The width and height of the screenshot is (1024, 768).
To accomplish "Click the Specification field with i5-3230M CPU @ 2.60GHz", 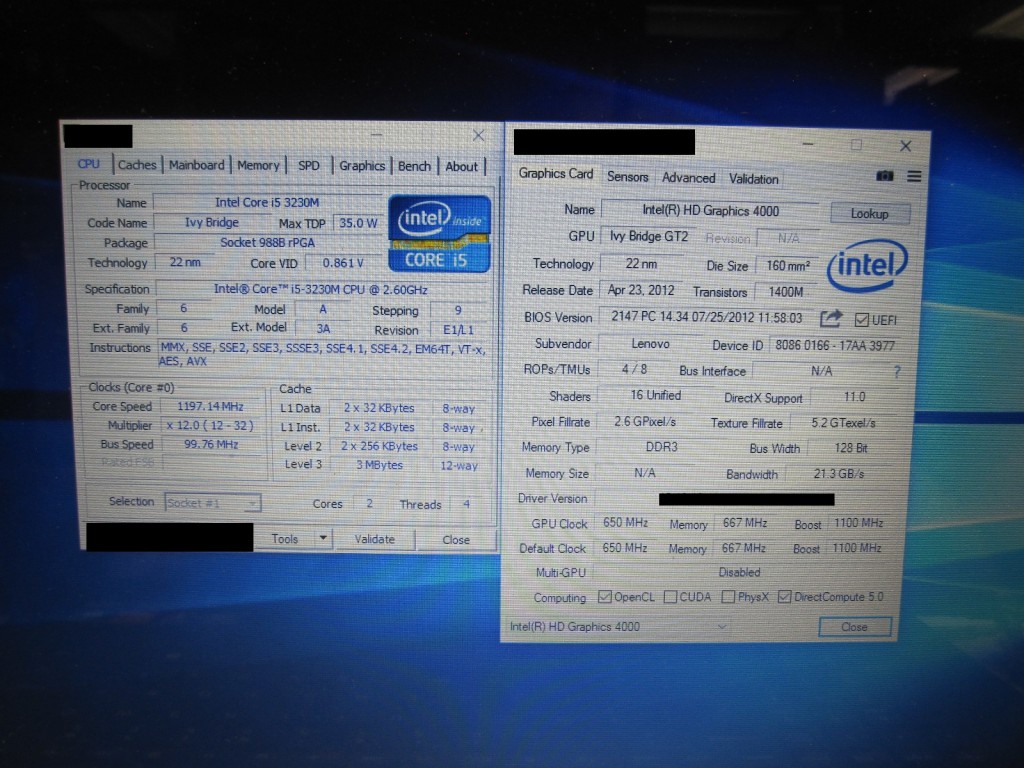I will [321, 289].
